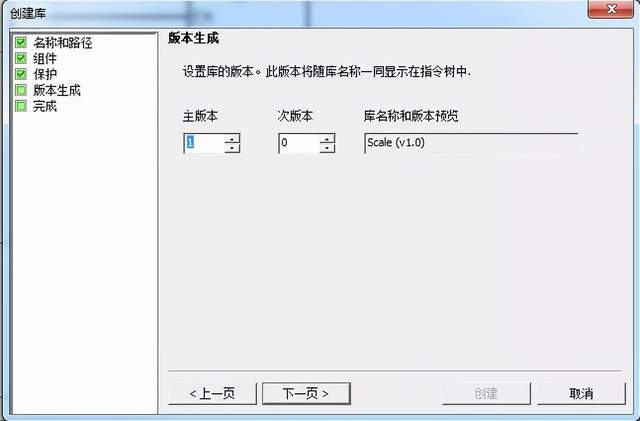Image resolution: width=640 pixels, height=421 pixels.
Task: Go back with <上一页 button
Action: 212,394
